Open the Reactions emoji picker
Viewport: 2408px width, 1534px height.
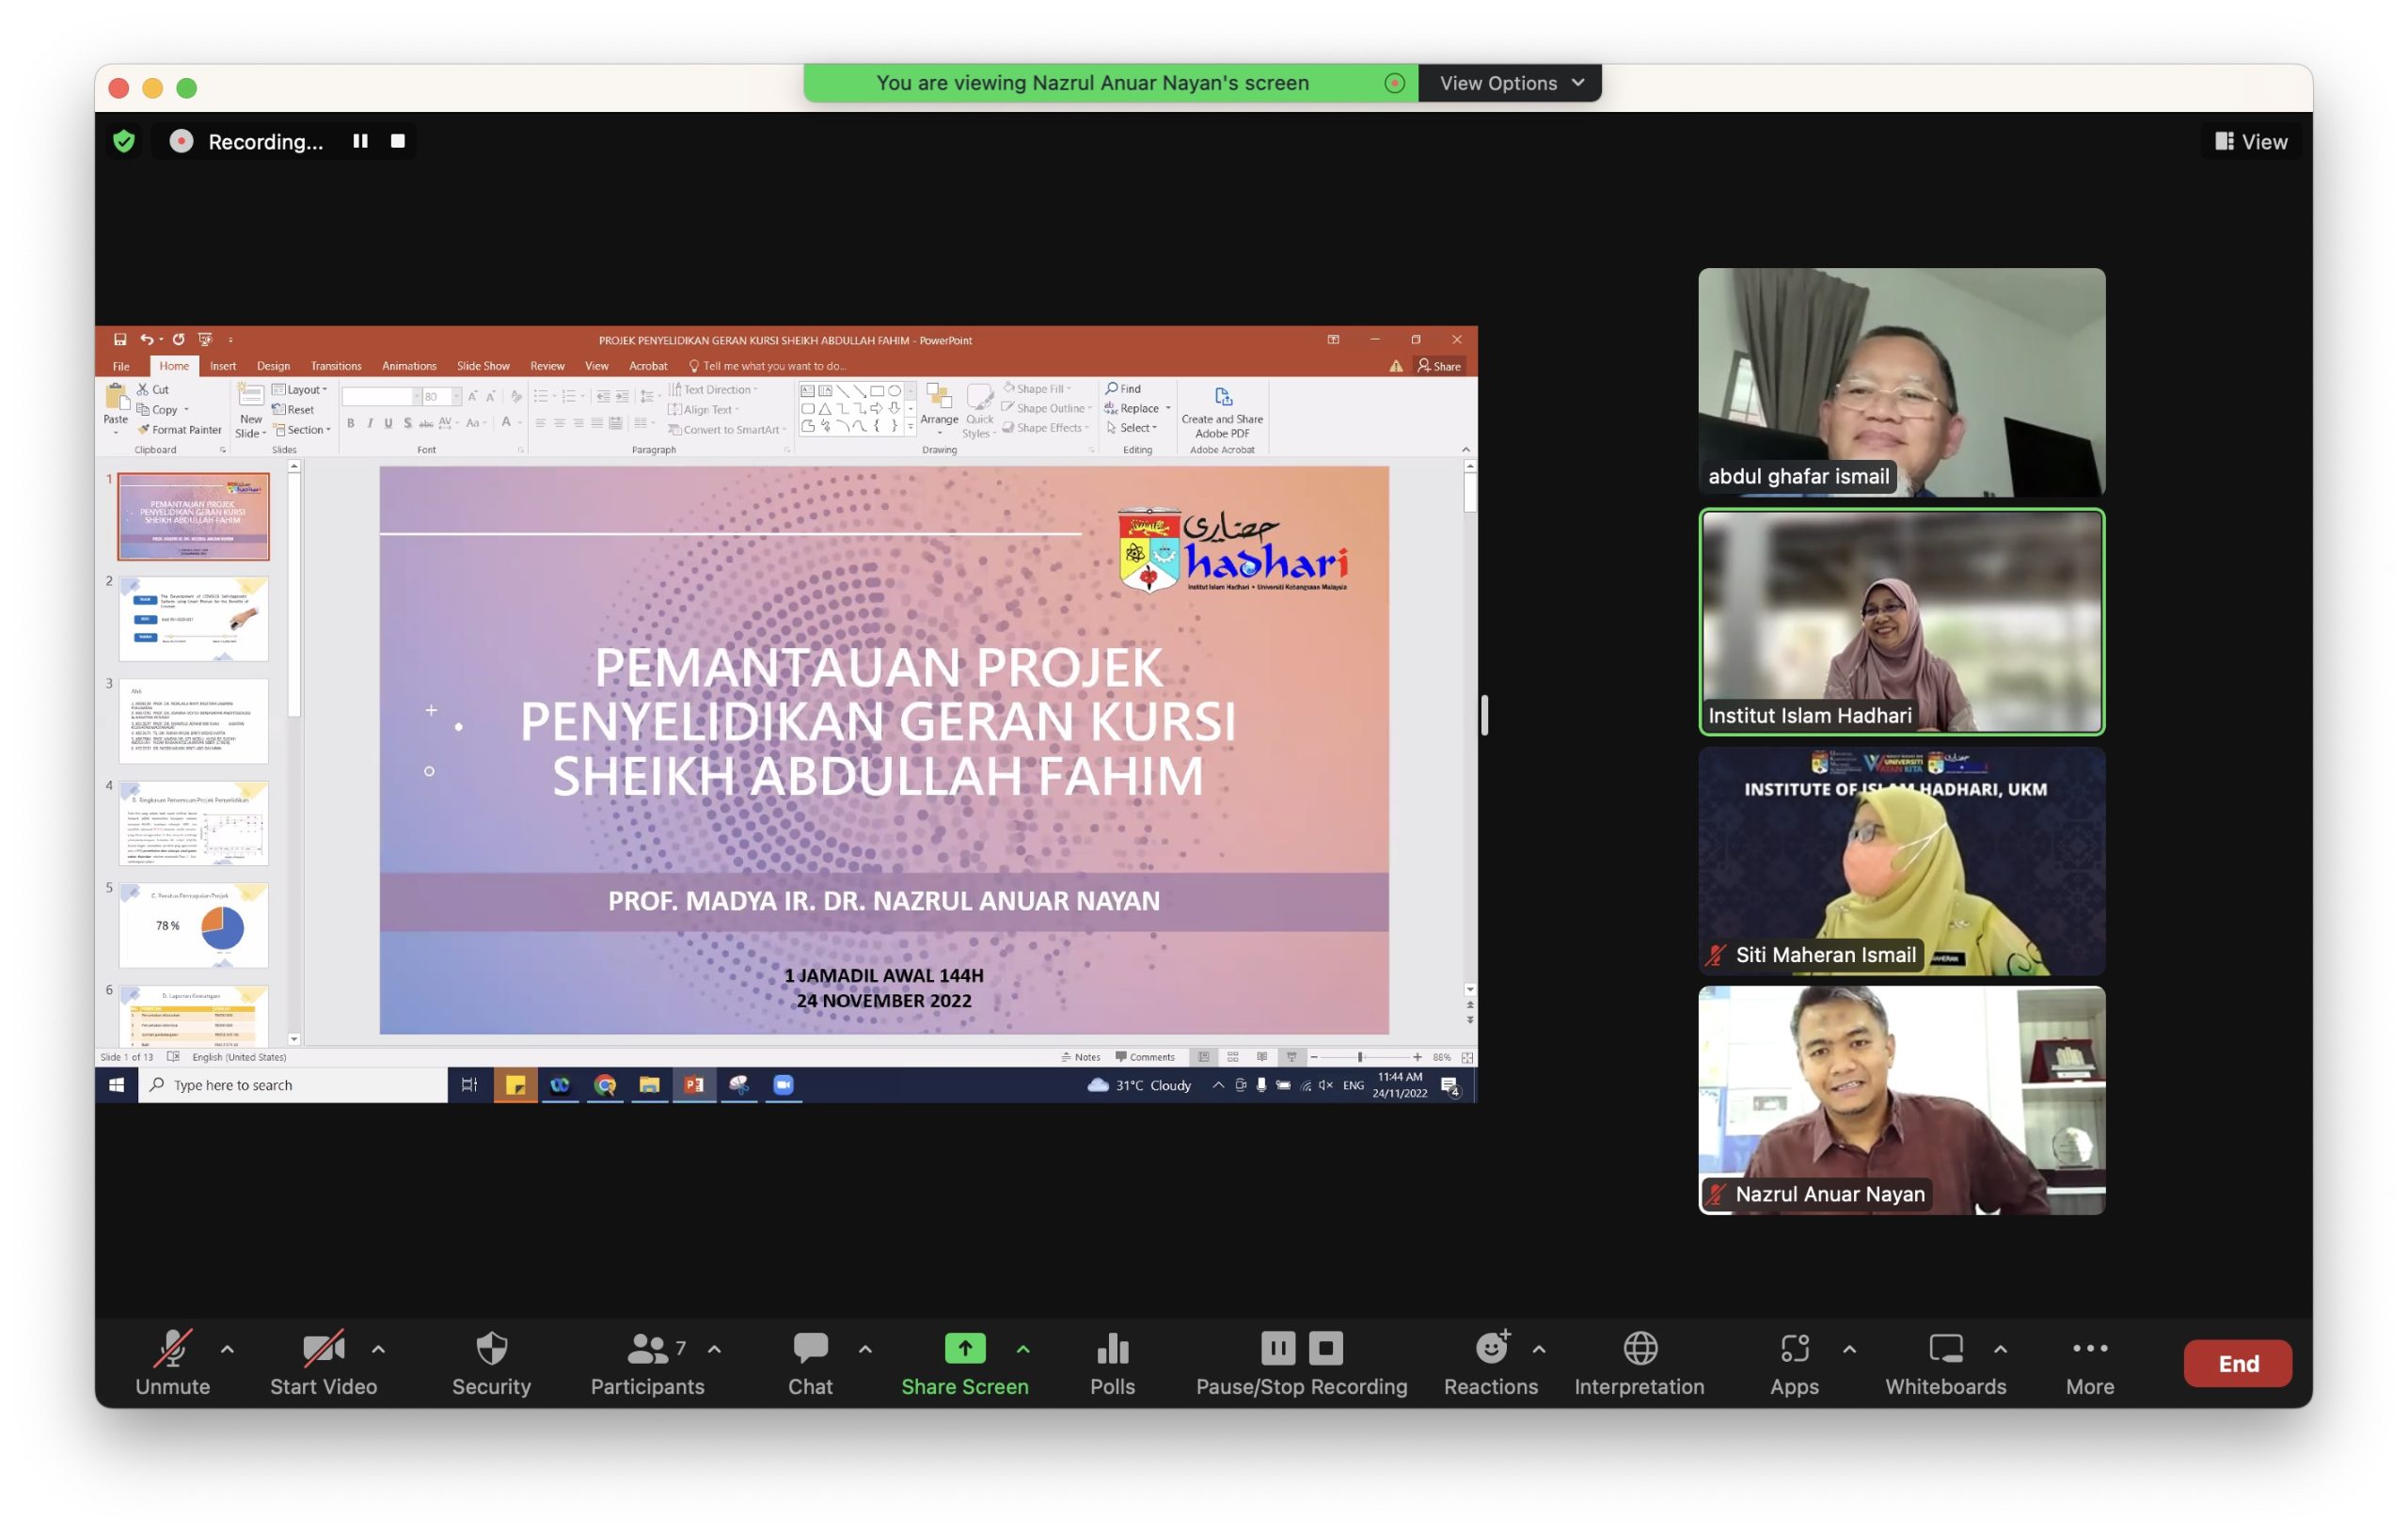click(x=1490, y=1361)
